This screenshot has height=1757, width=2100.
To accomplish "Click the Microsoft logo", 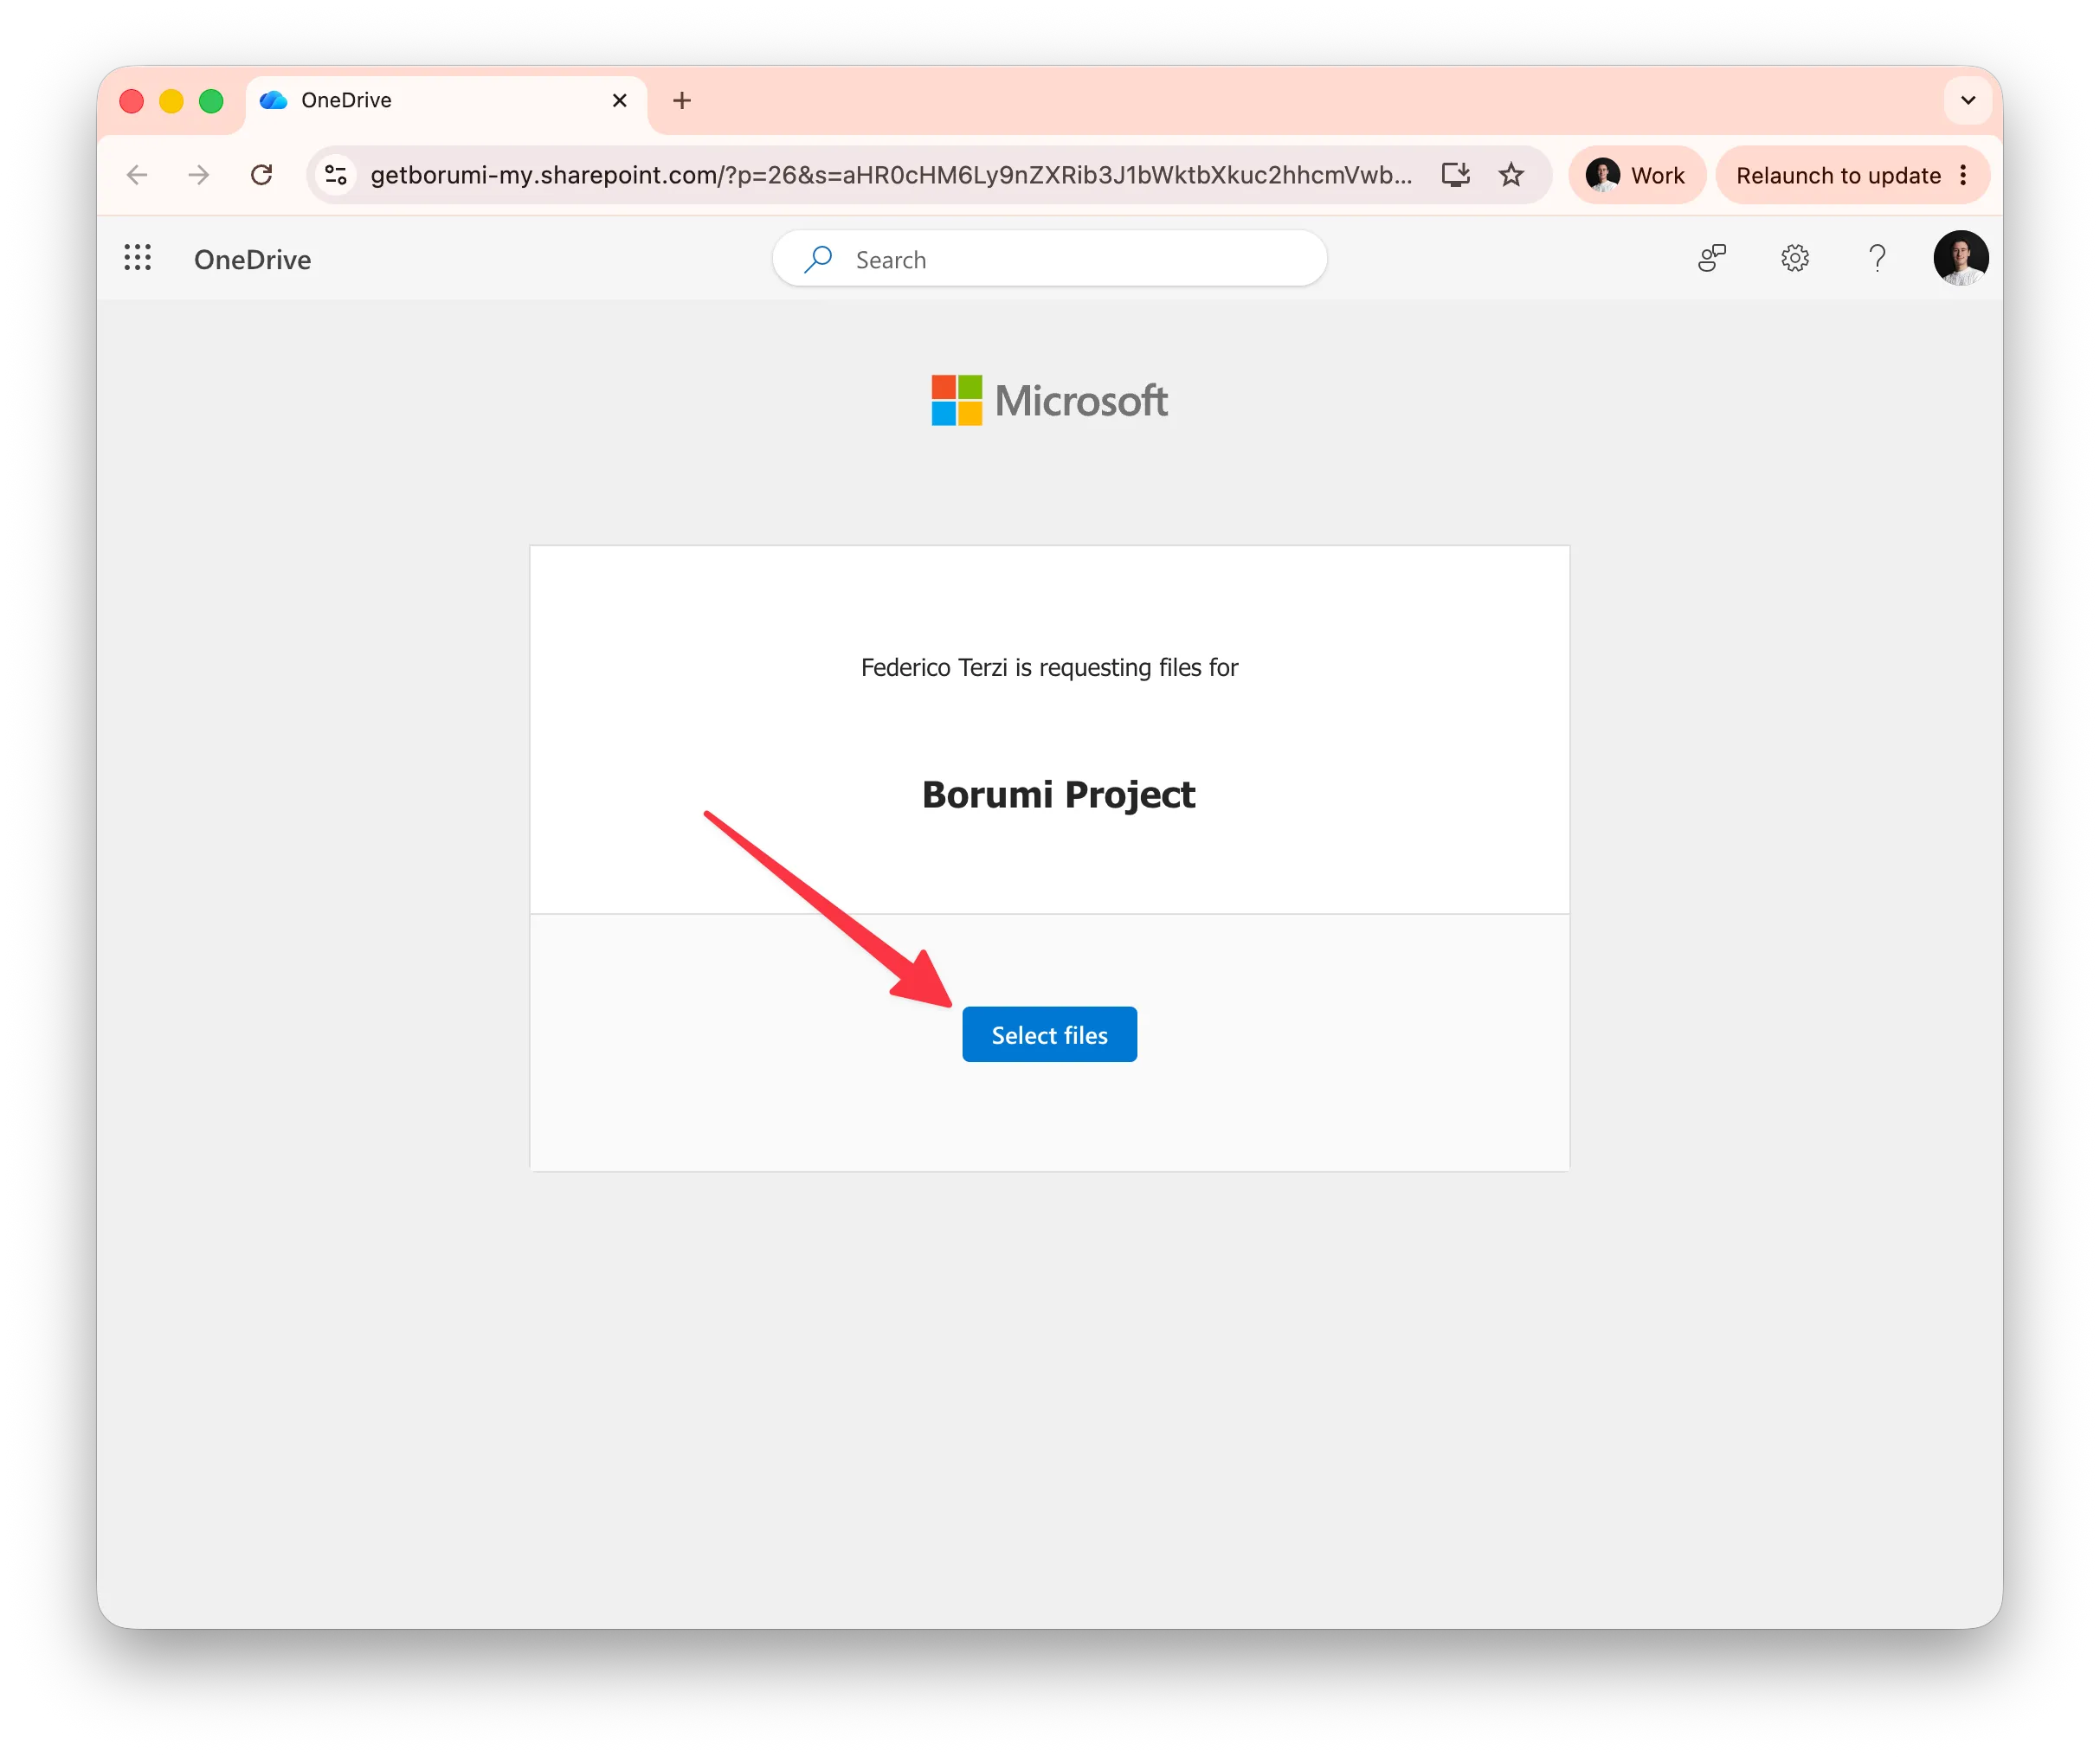I will (1049, 400).
